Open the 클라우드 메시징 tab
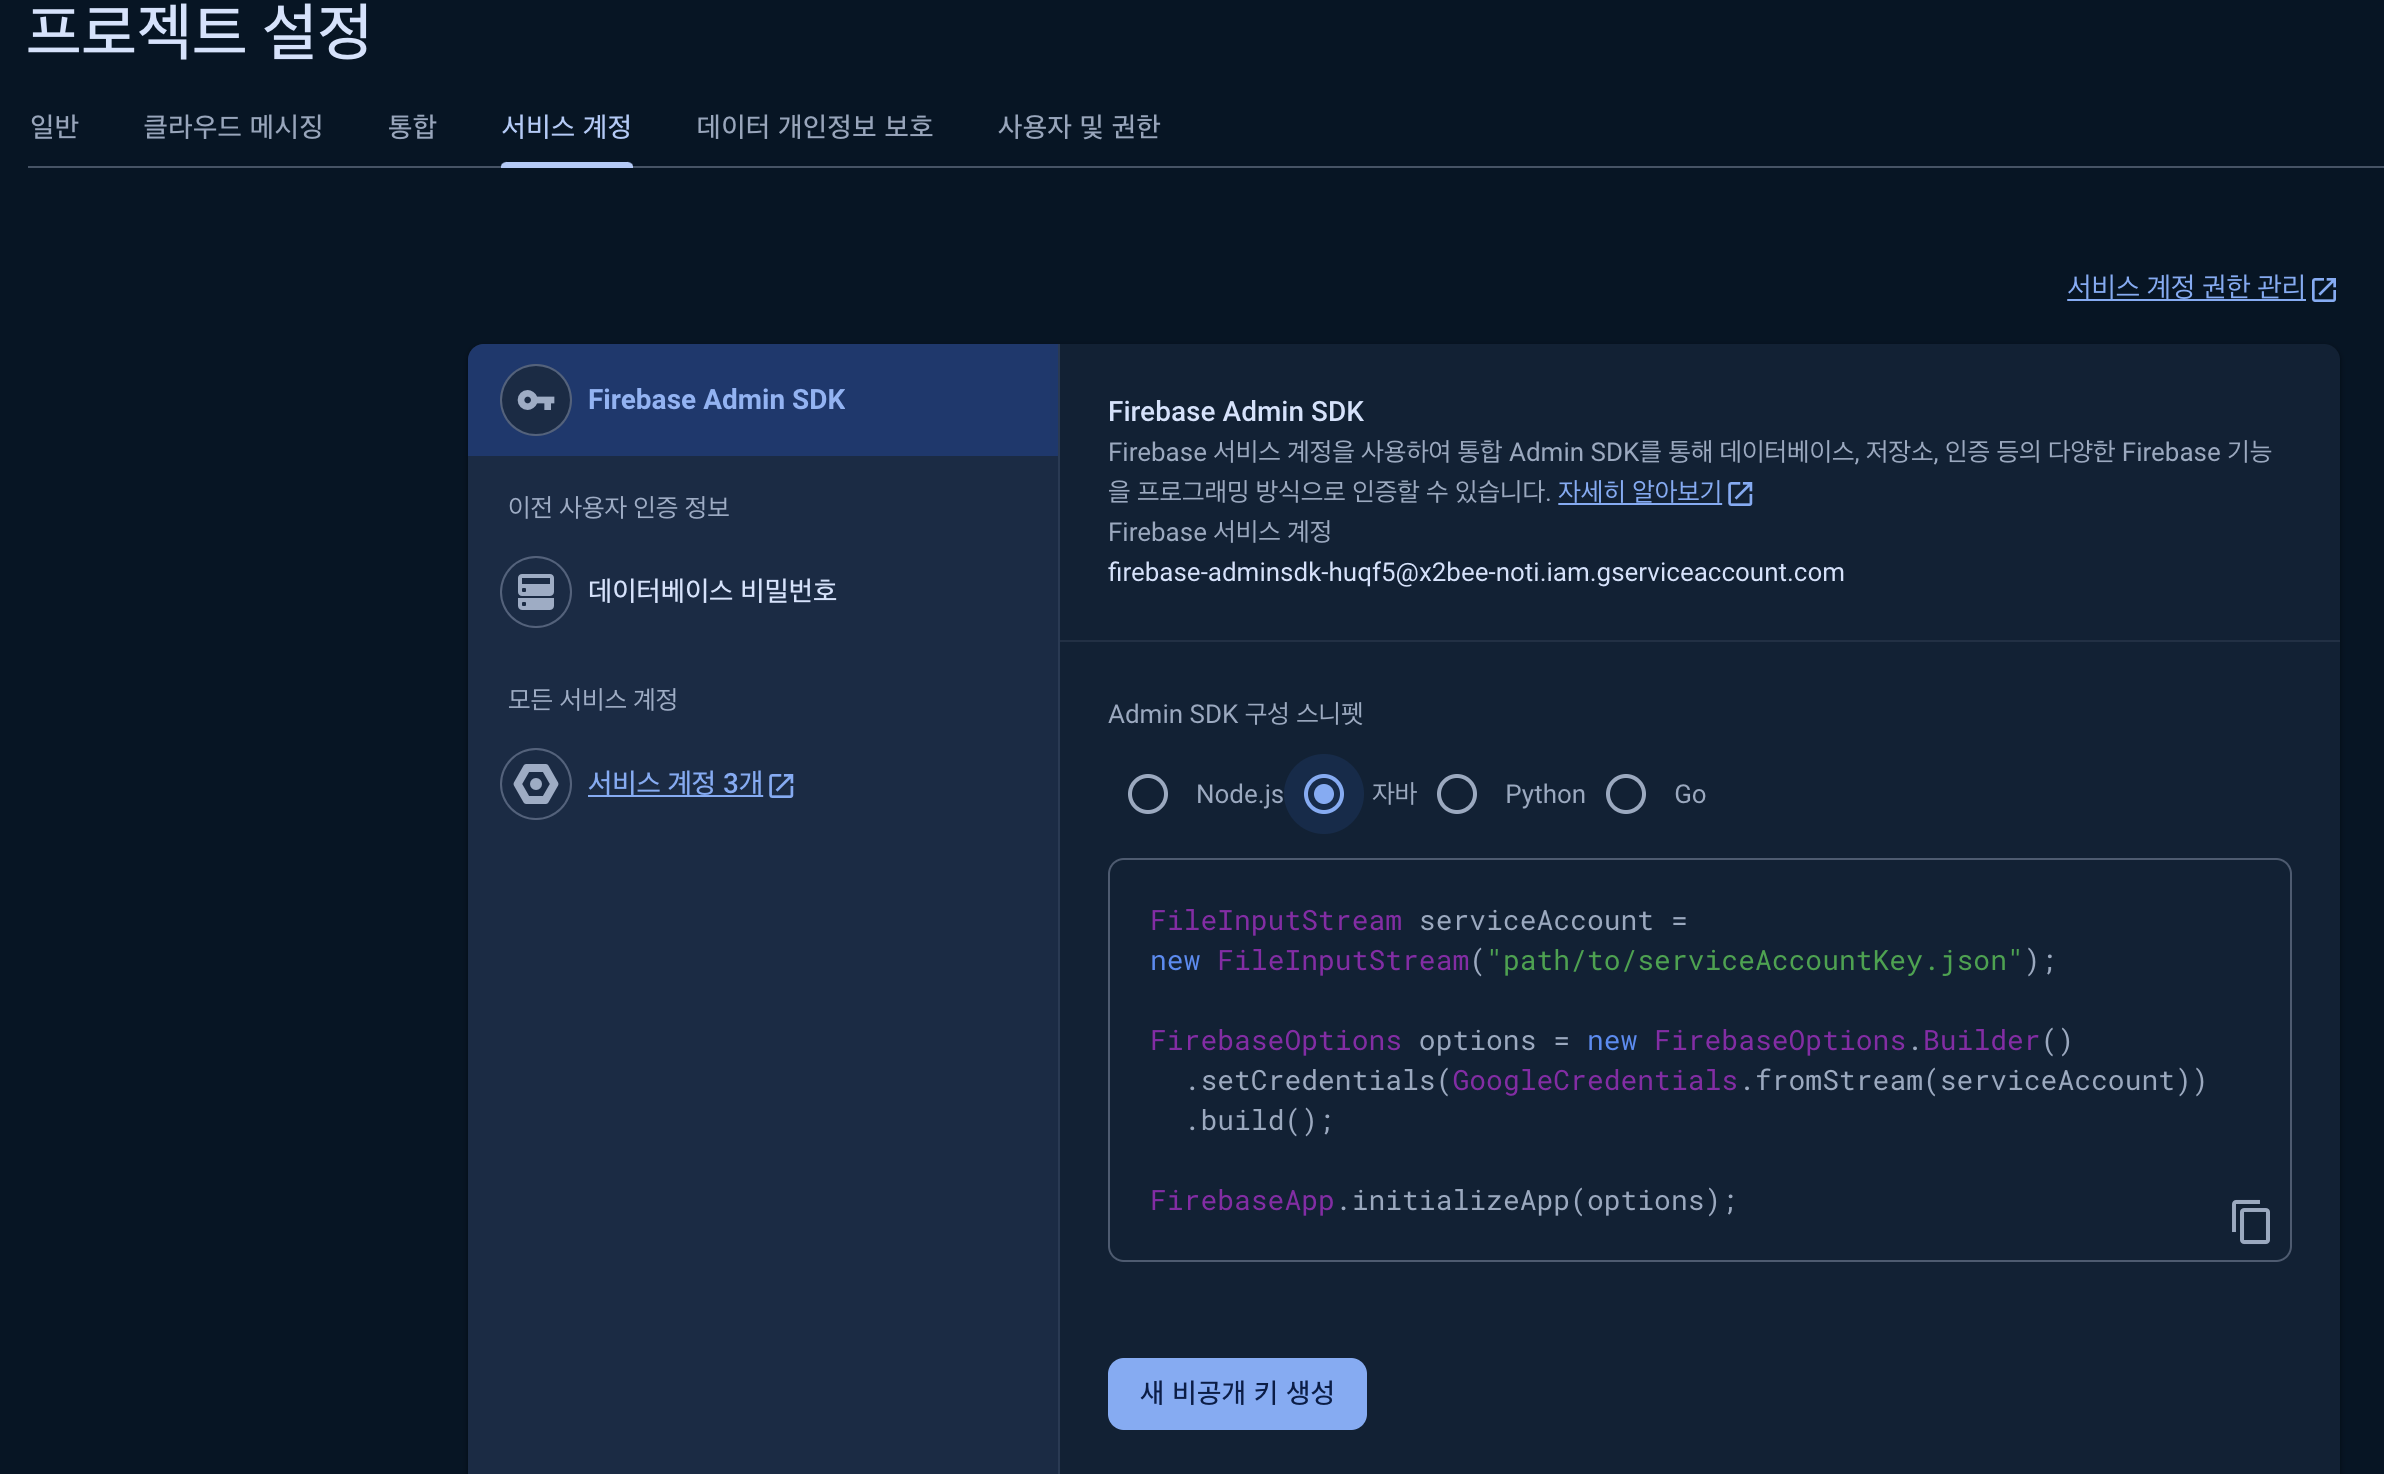Screen dimensions: 2384x1474 pyautogui.click(x=233, y=127)
